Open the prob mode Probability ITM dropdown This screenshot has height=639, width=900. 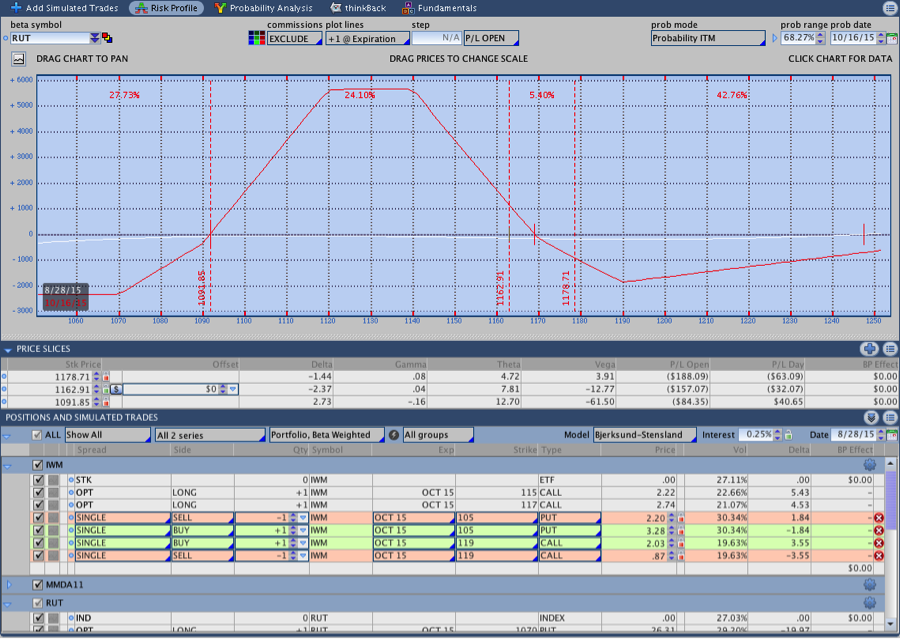(x=708, y=39)
